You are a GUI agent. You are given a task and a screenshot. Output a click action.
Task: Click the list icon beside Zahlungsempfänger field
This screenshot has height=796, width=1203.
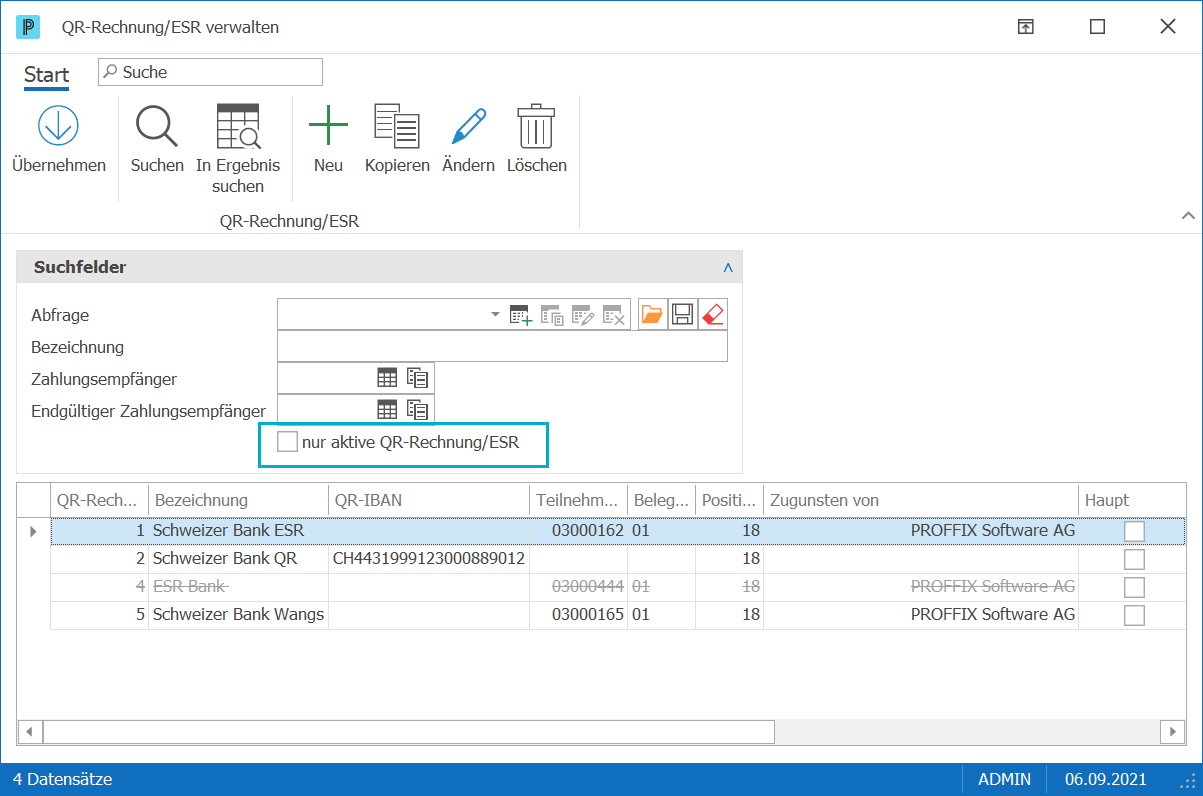[x=417, y=378]
